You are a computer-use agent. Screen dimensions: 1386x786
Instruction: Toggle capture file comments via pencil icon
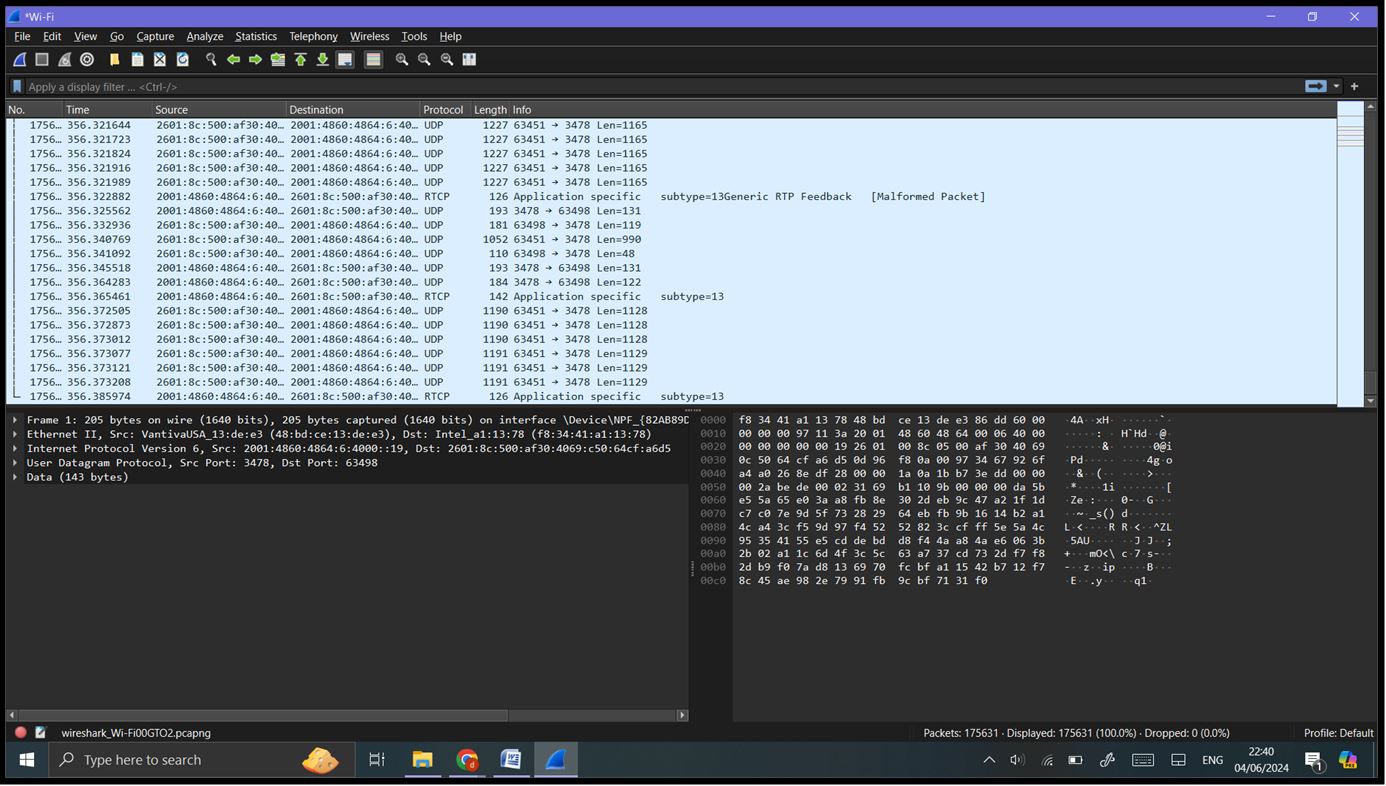click(40, 733)
